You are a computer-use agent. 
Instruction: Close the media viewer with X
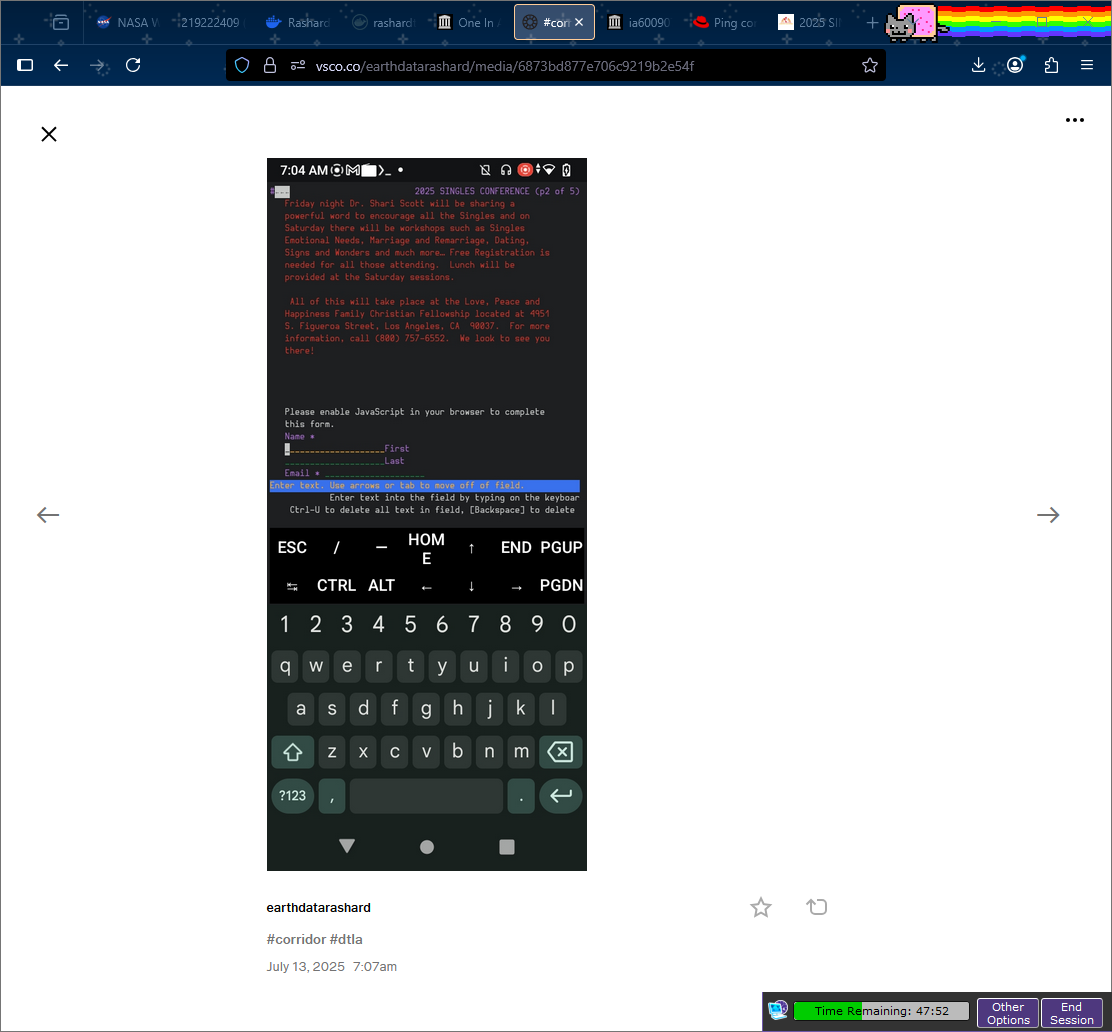pos(49,134)
